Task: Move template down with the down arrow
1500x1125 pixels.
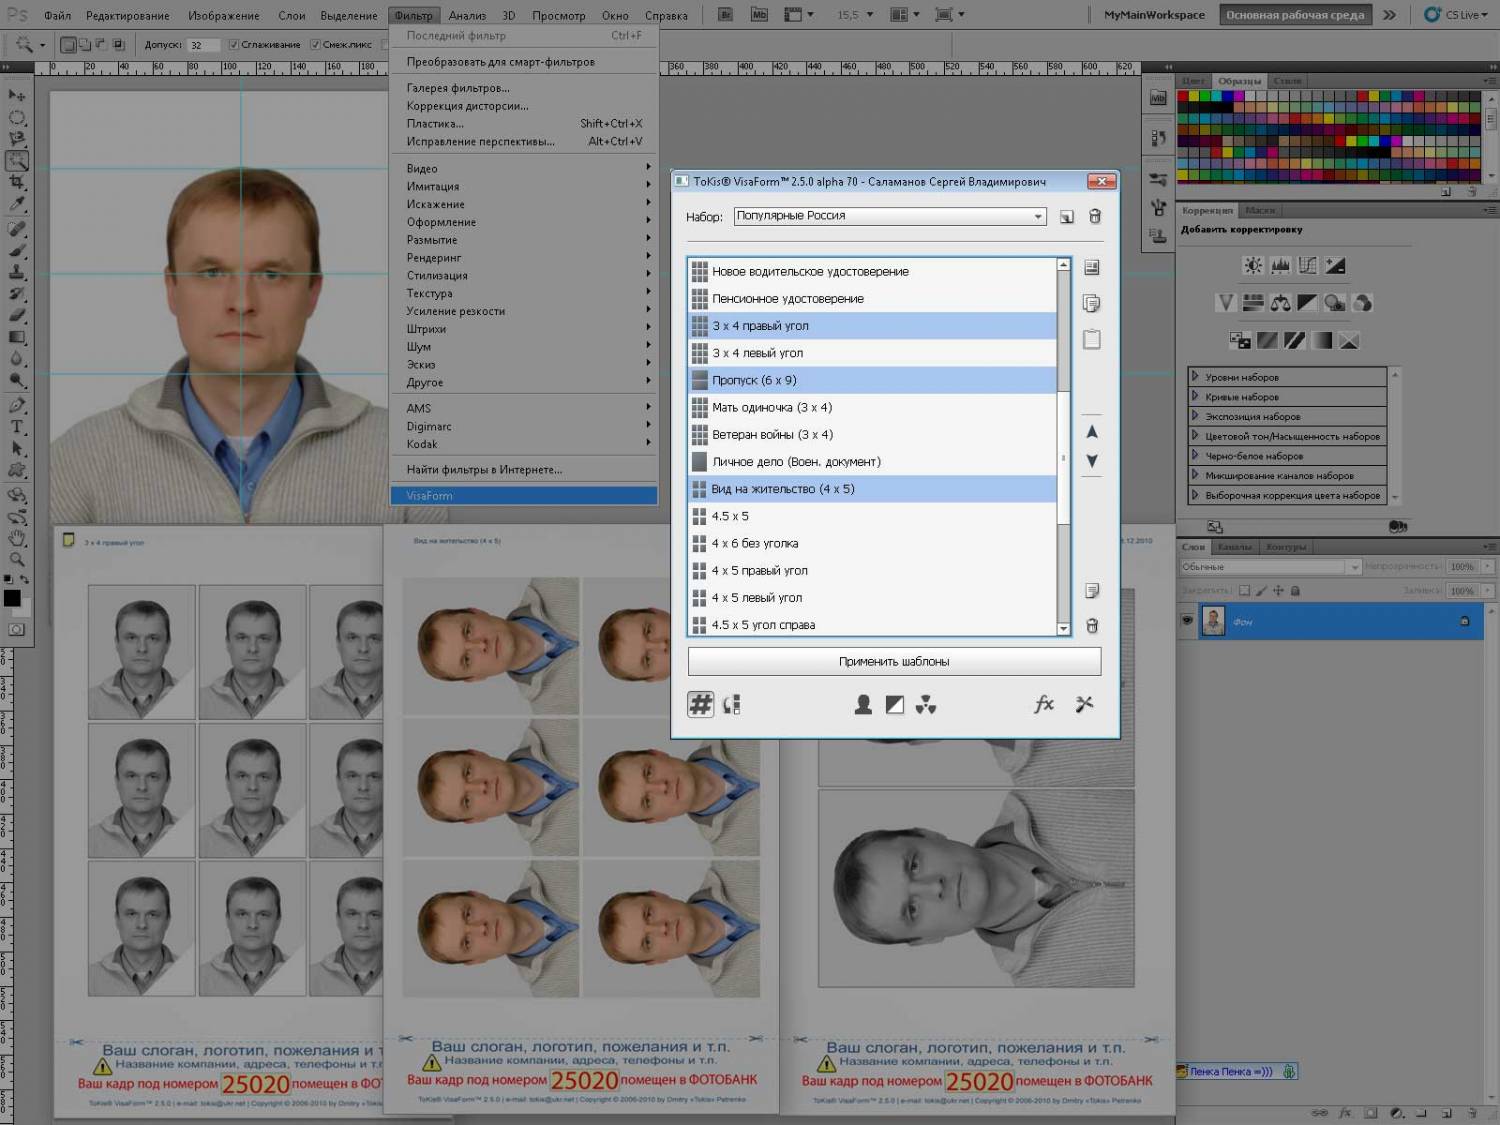Action: pyautogui.click(x=1092, y=461)
